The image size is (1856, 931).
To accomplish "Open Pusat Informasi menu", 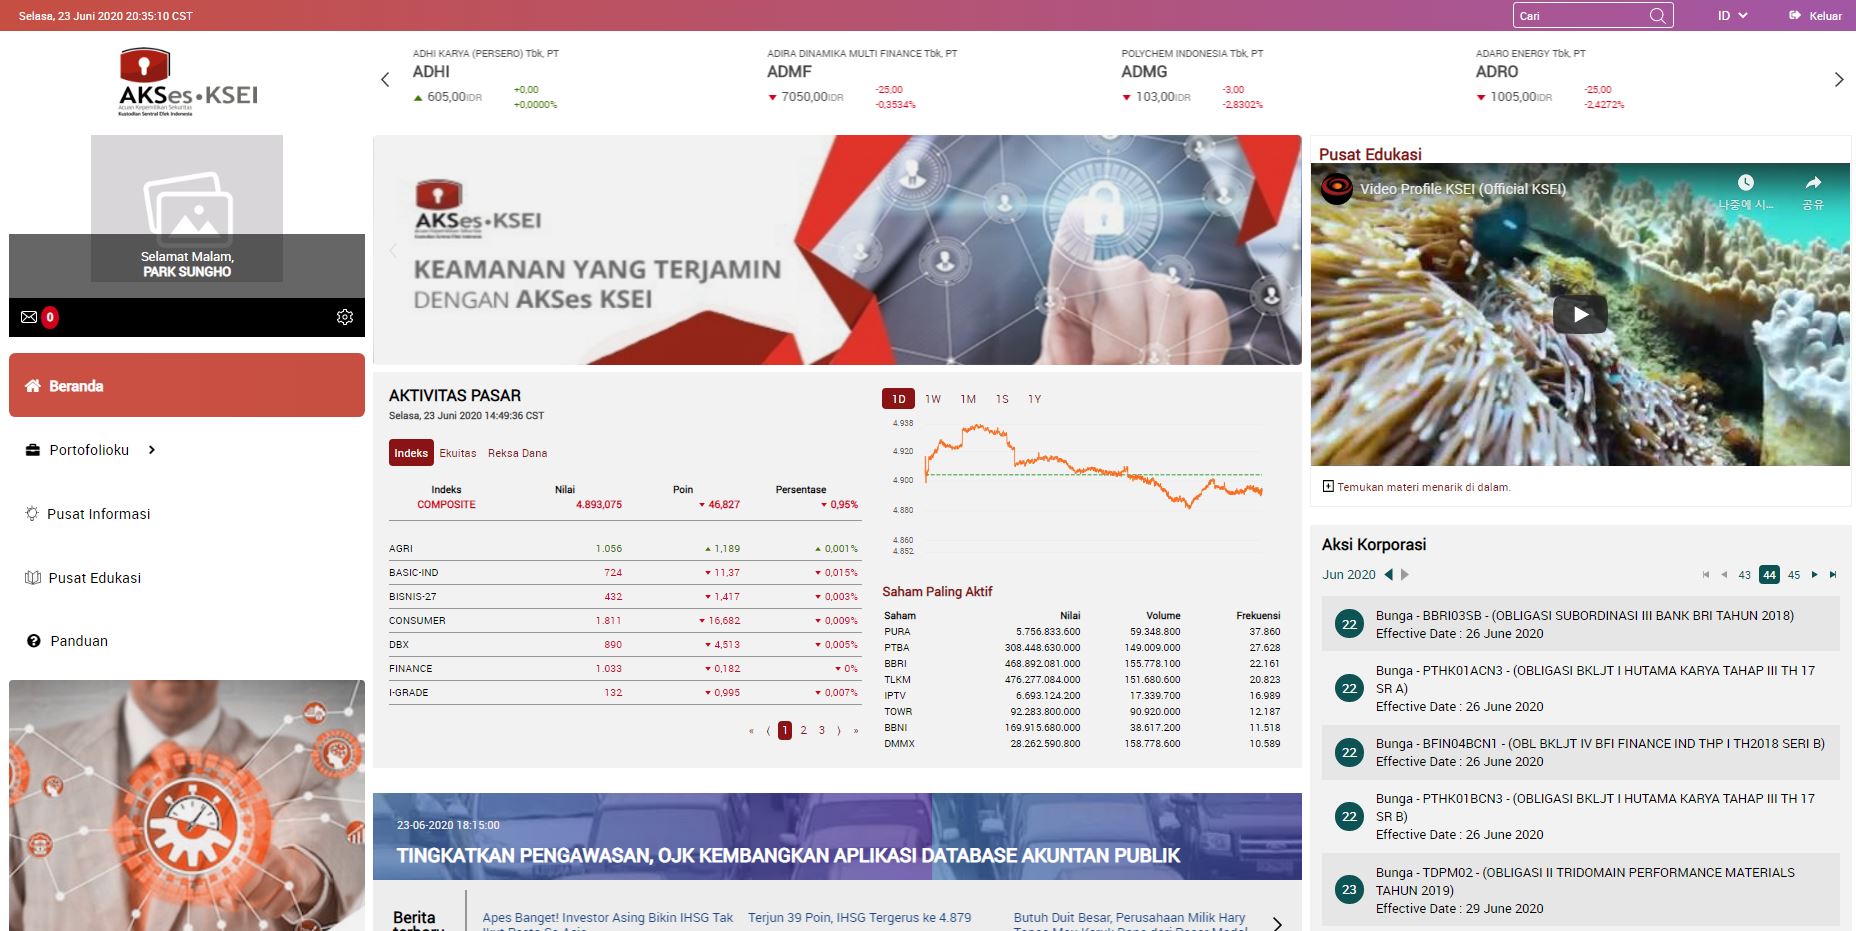I will pyautogui.click(x=88, y=514).
